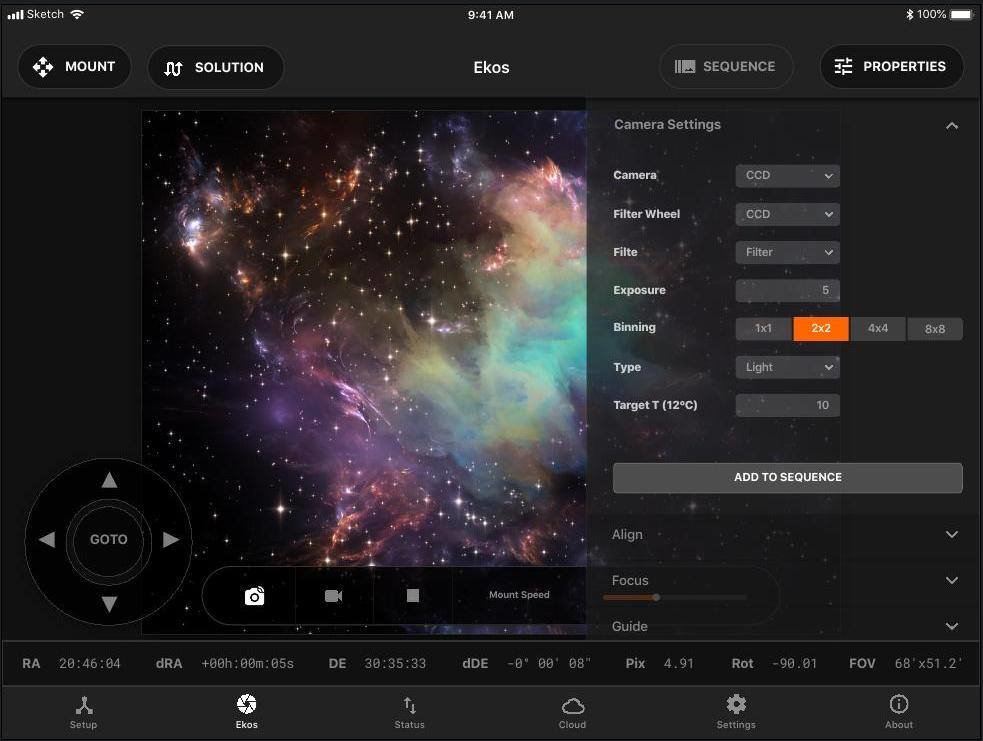Viewport: 983px width, 741px height.
Task: Open the Filter Wheel dropdown
Action: pyautogui.click(x=787, y=214)
